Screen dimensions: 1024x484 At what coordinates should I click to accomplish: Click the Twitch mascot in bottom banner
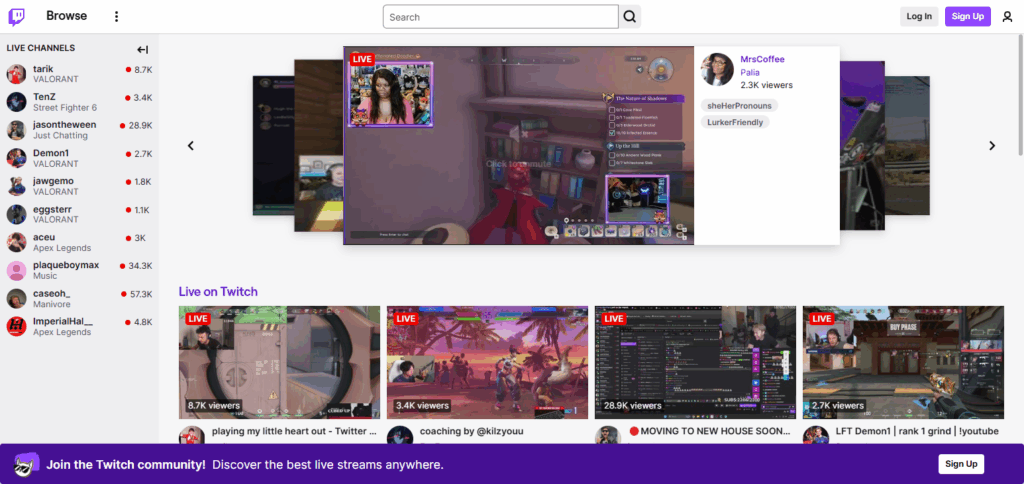27,464
